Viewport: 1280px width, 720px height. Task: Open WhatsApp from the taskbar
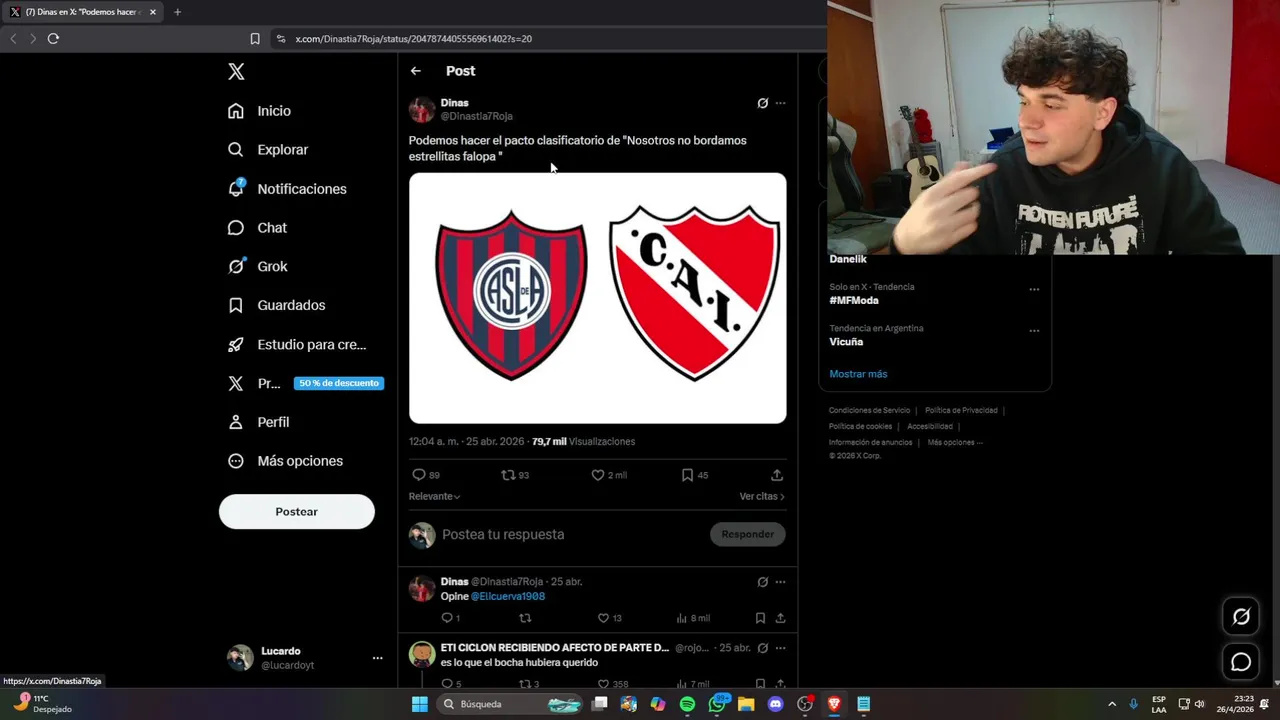tap(717, 704)
